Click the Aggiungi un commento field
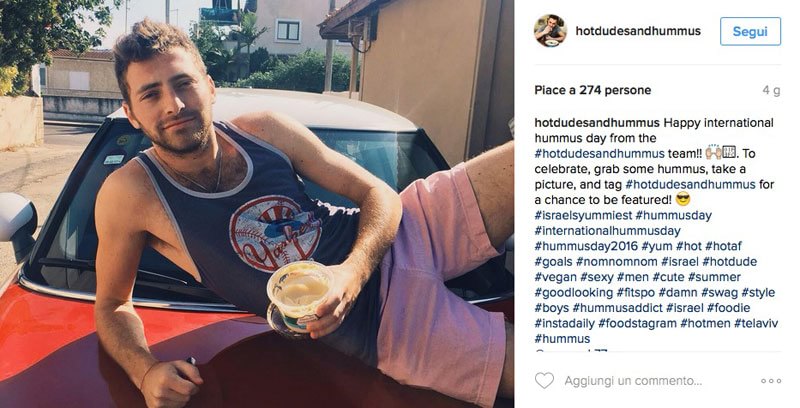 633,381
